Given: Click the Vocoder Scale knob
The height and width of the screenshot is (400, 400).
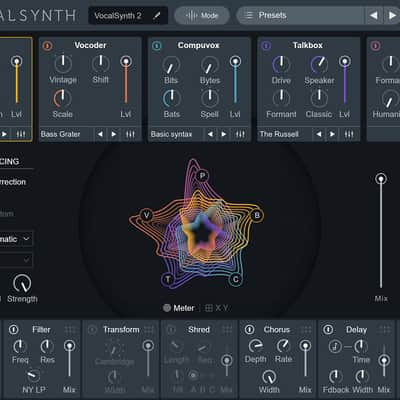Looking at the screenshot, I should 62,99.
